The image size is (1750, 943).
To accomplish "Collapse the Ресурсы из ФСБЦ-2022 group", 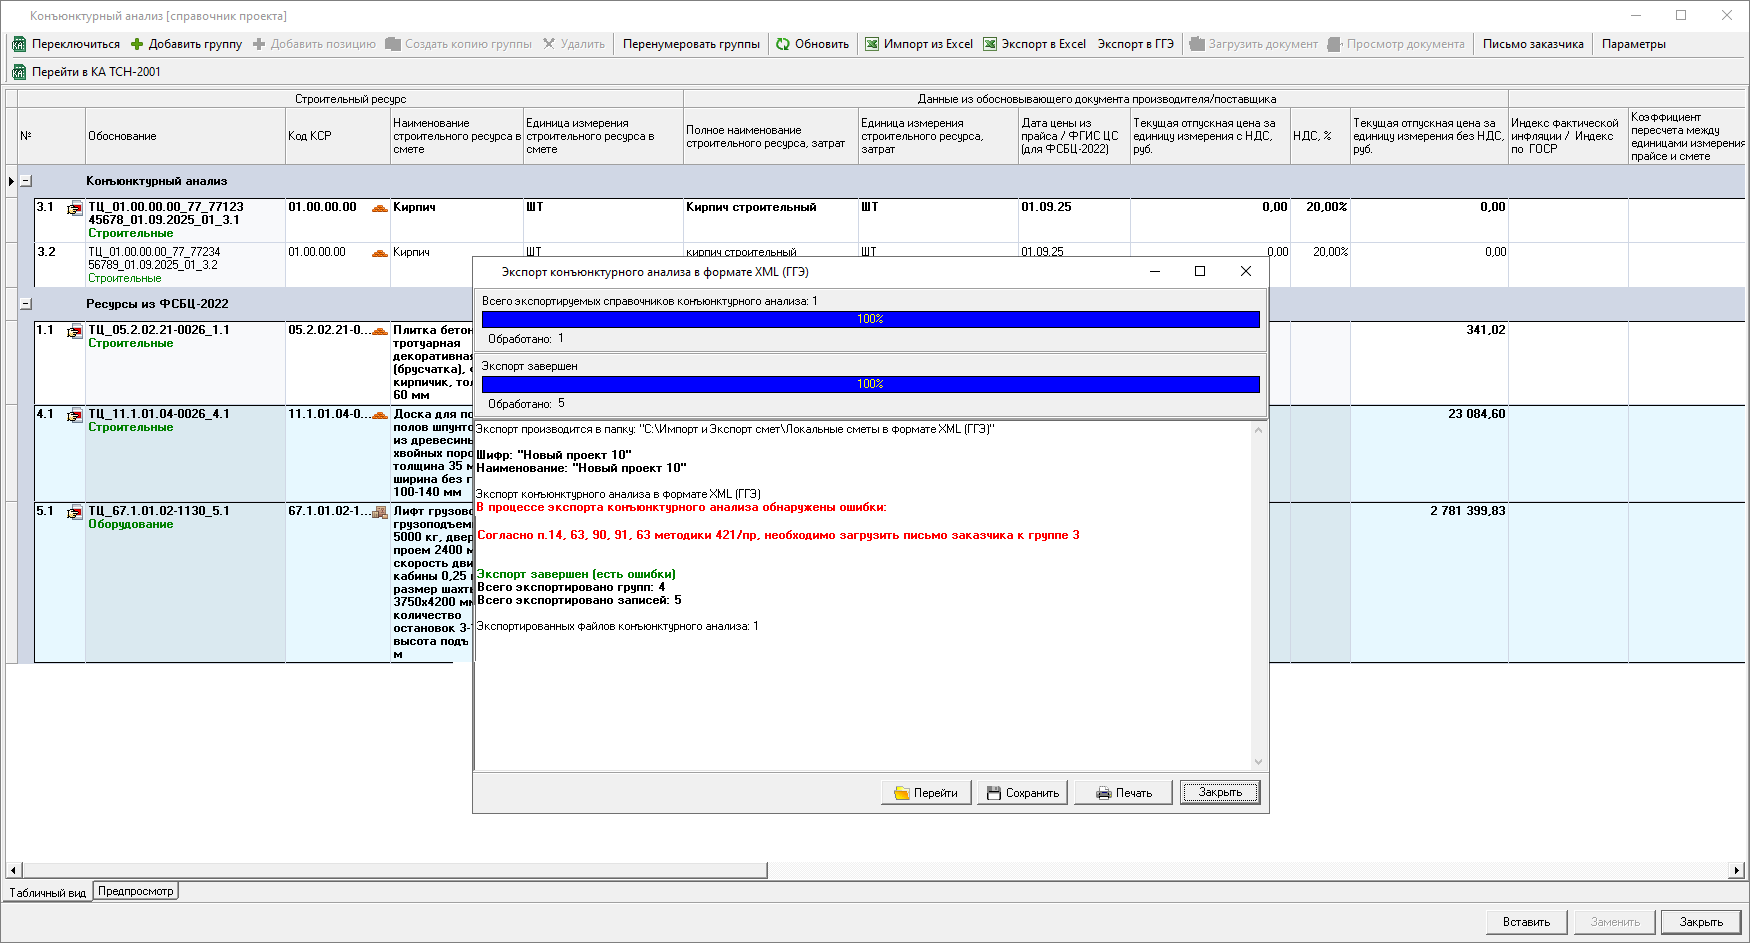I will point(26,304).
